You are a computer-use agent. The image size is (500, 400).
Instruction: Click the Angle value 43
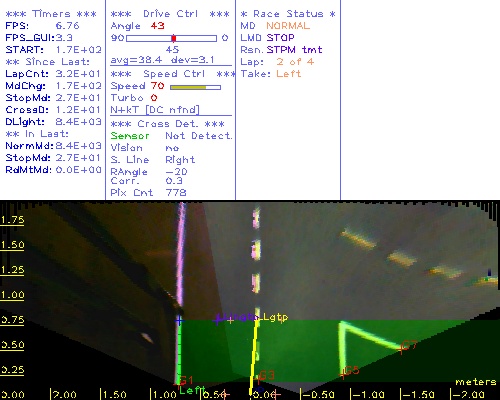click(157, 26)
